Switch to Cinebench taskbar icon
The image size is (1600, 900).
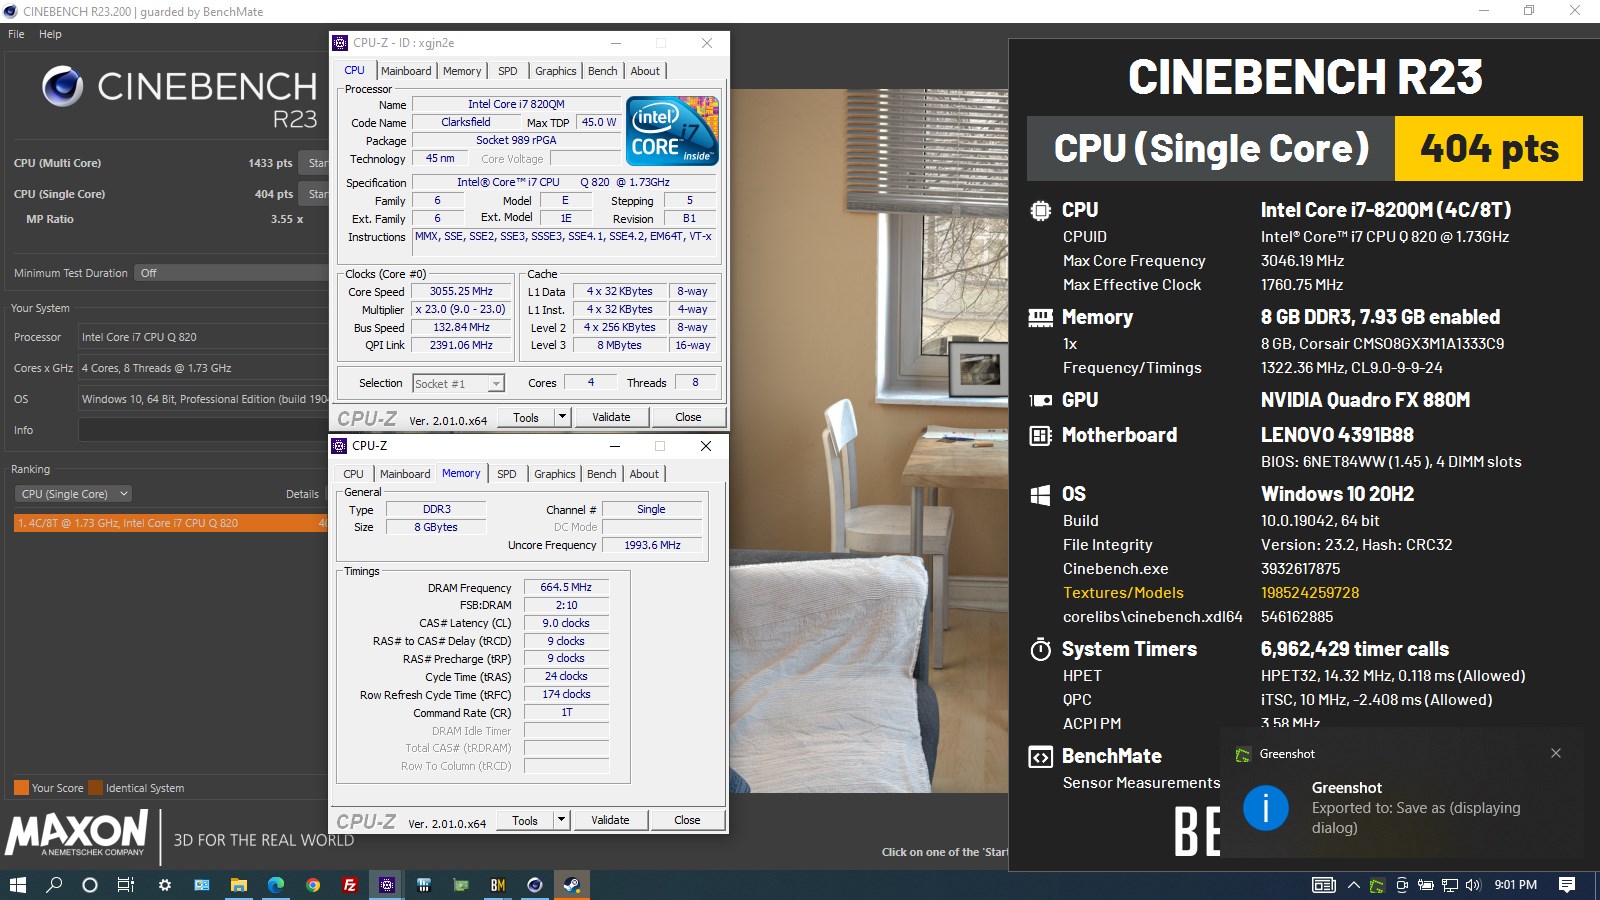point(535,885)
